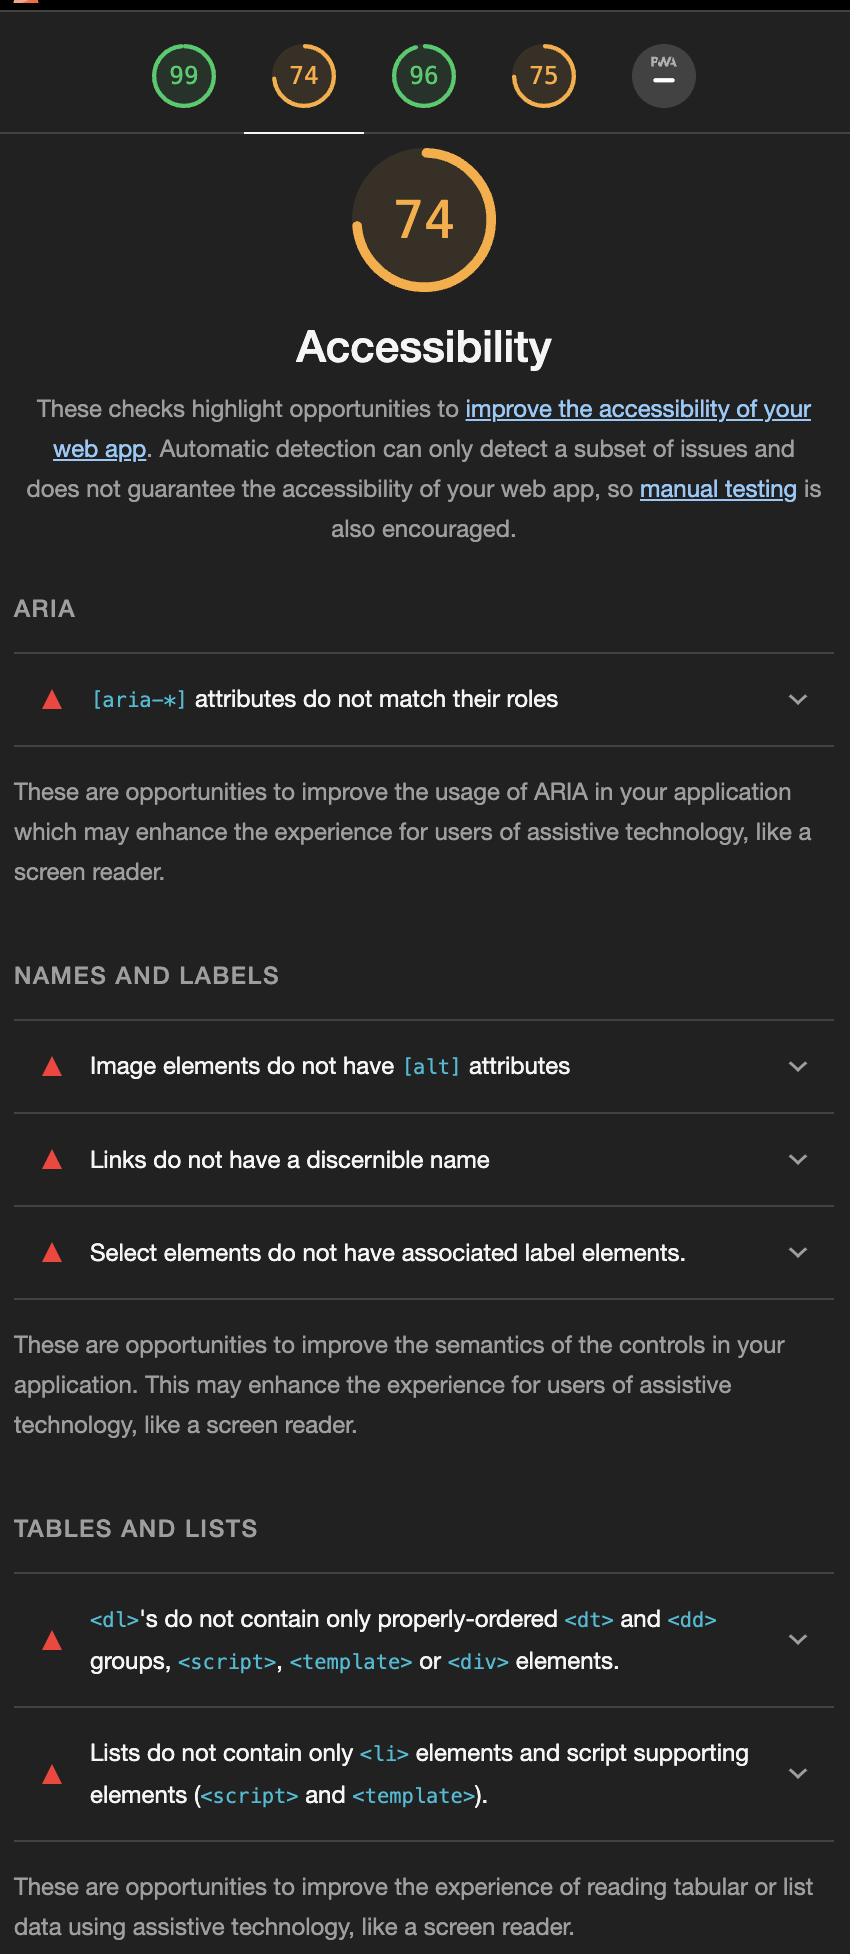Open the Best Practices gauge showing 96
This screenshot has width=850, height=1954.
tap(424, 76)
